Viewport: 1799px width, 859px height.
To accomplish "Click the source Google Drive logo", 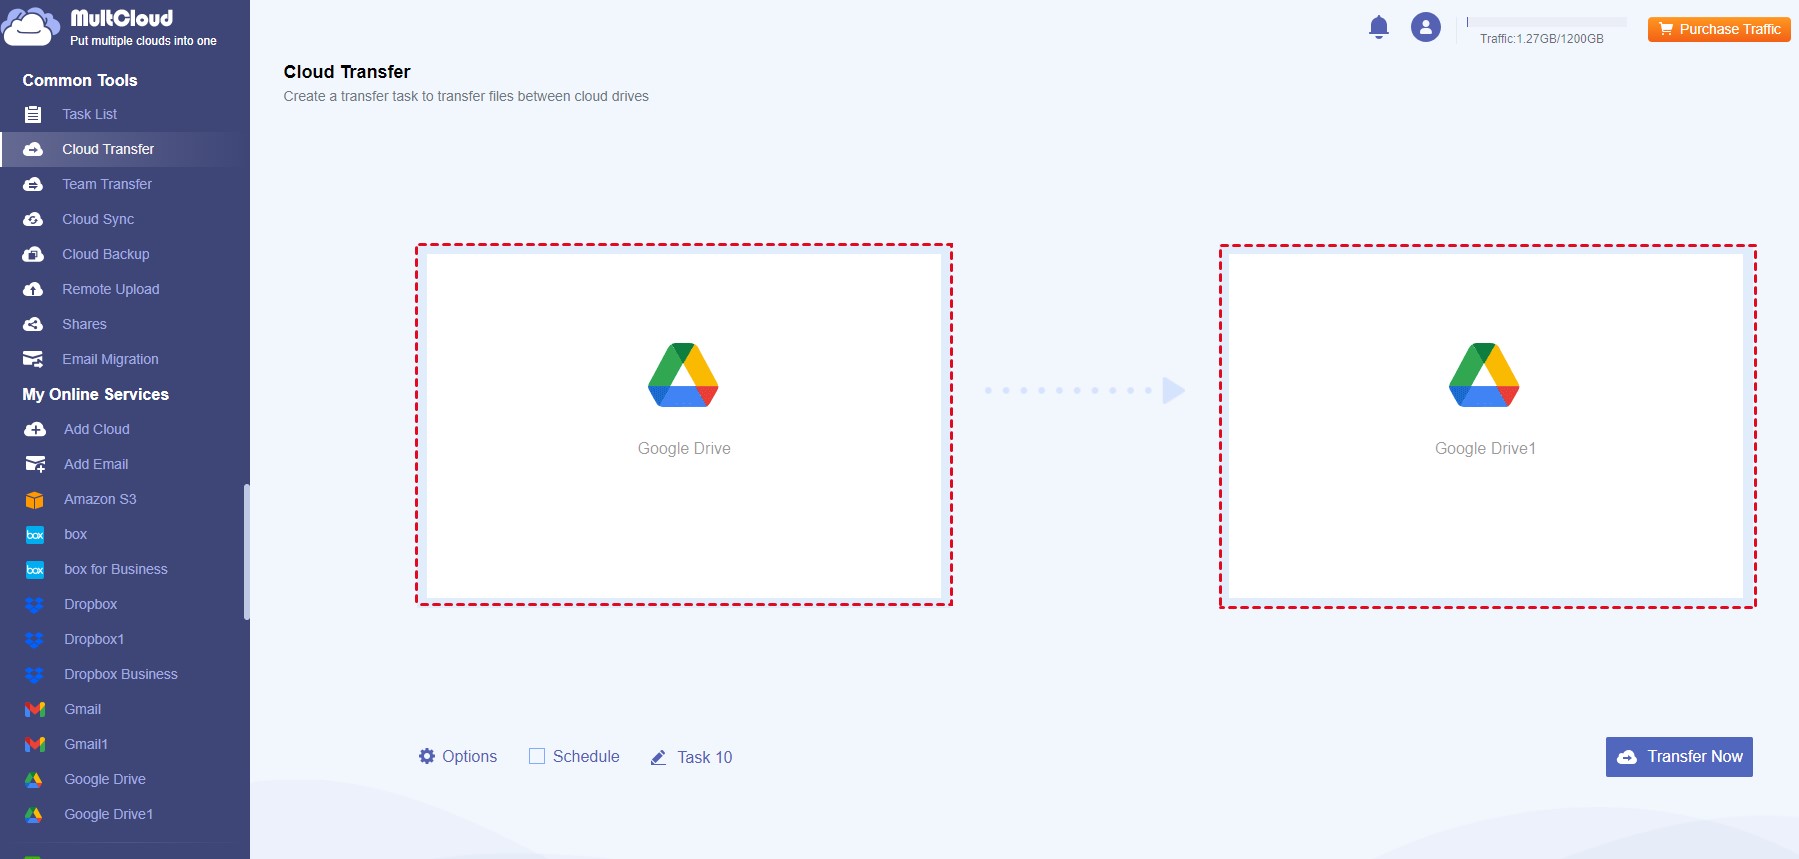I will click(x=683, y=375).
